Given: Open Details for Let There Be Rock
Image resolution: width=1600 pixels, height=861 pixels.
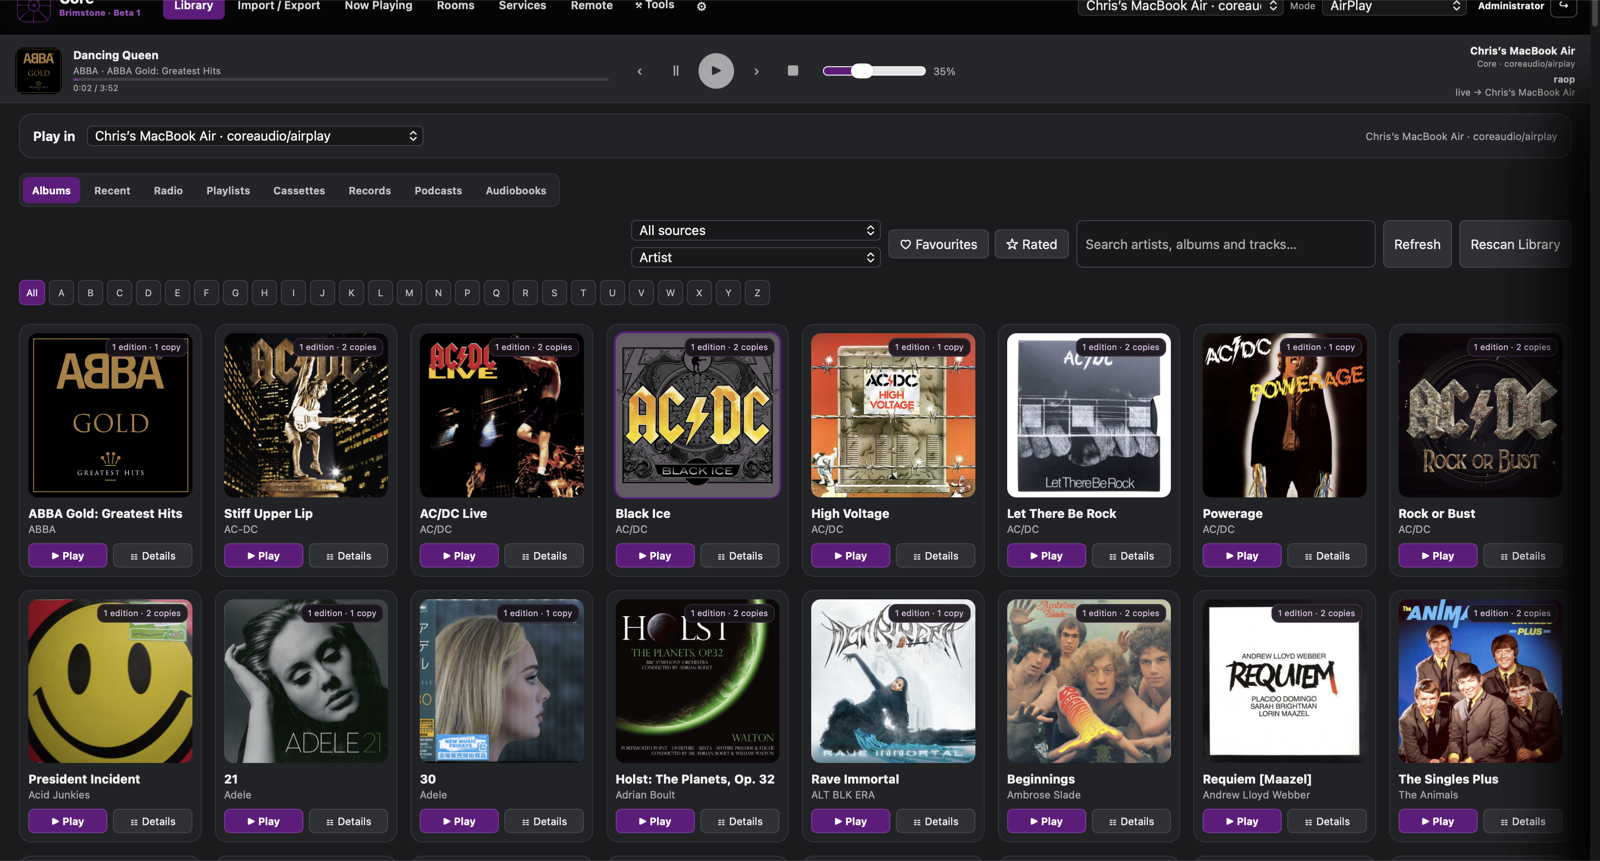Looking at the screenshot, I should 1131,556.
